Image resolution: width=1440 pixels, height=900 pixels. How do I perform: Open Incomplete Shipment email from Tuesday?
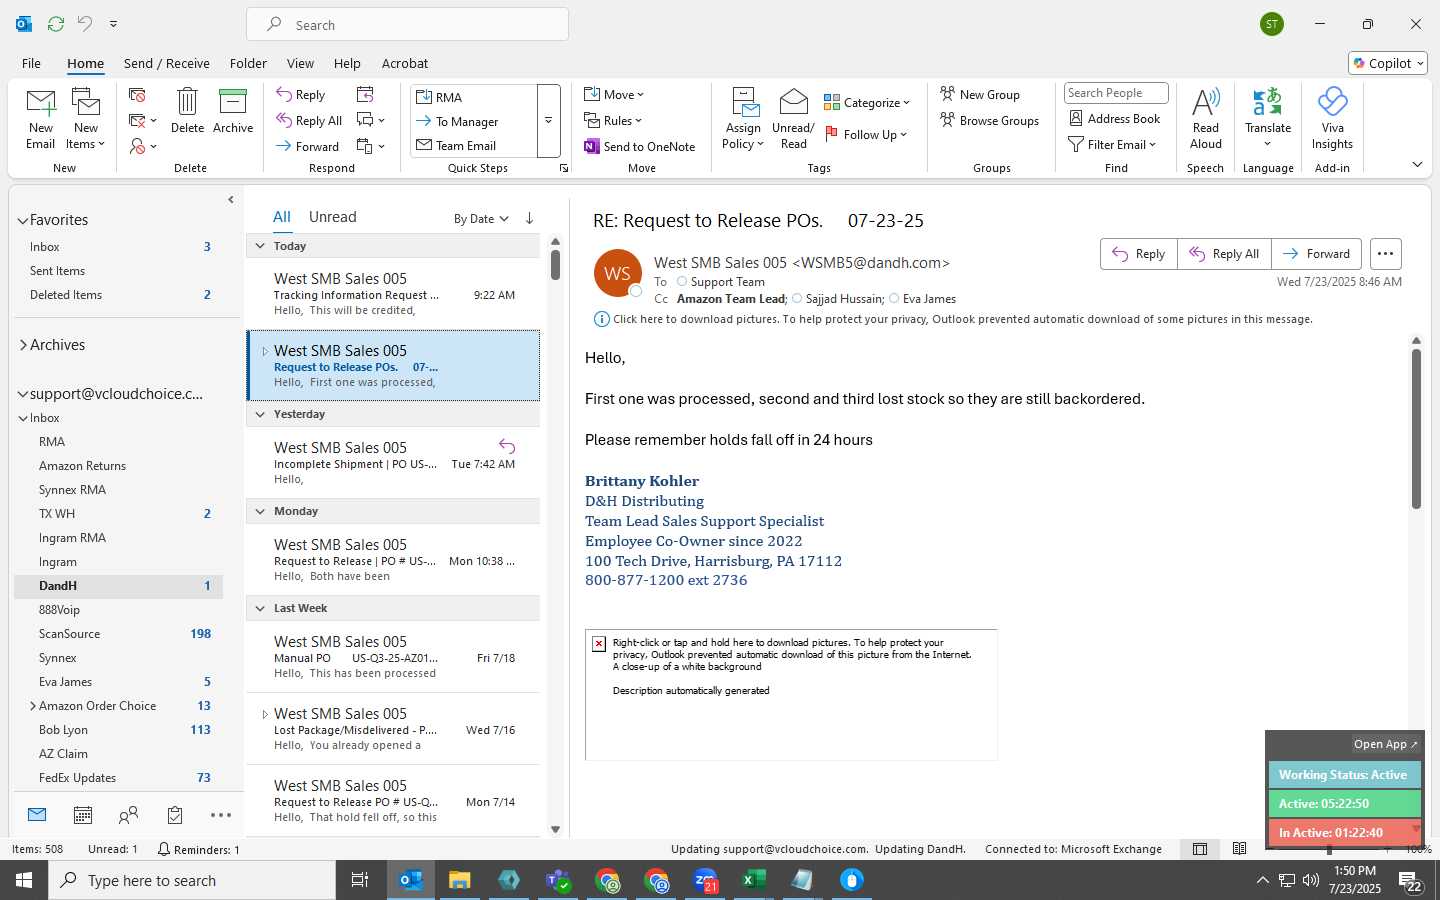pos(393,462)
